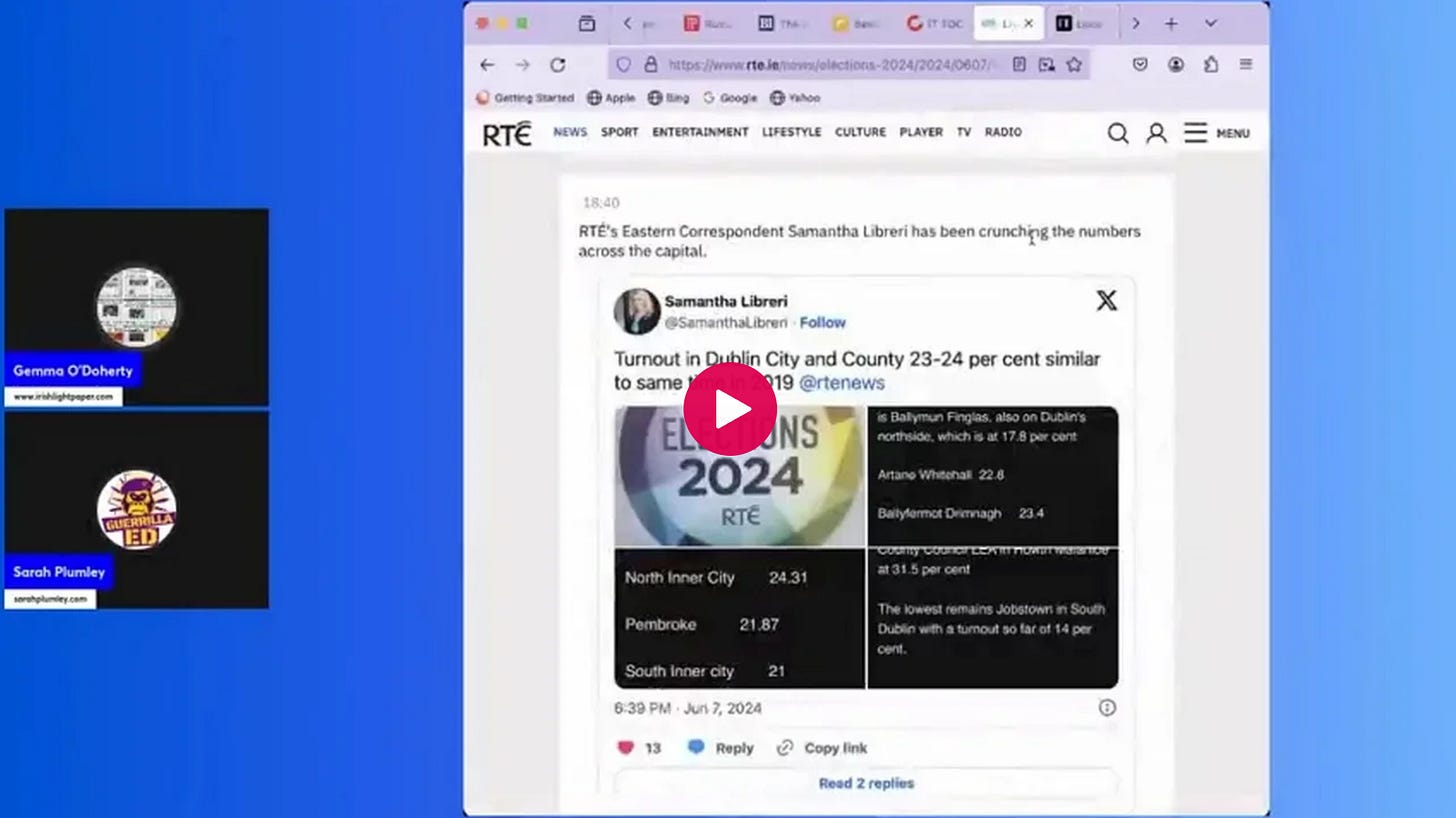The image size is (1456, 818).
Task: Open the Yahoo bookmark
Action: coord(795,98)
